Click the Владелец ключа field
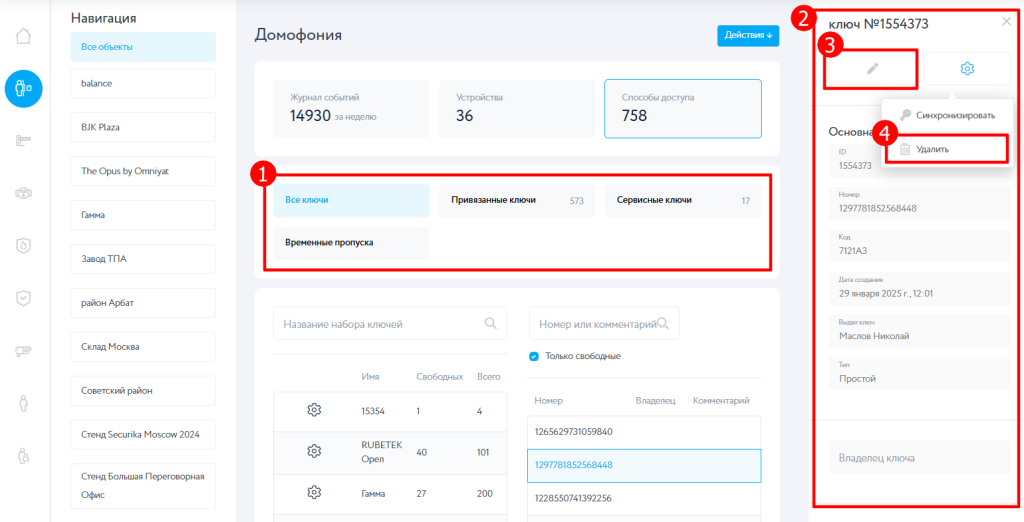Screen dimensions: 1024x522 point(920,458)
